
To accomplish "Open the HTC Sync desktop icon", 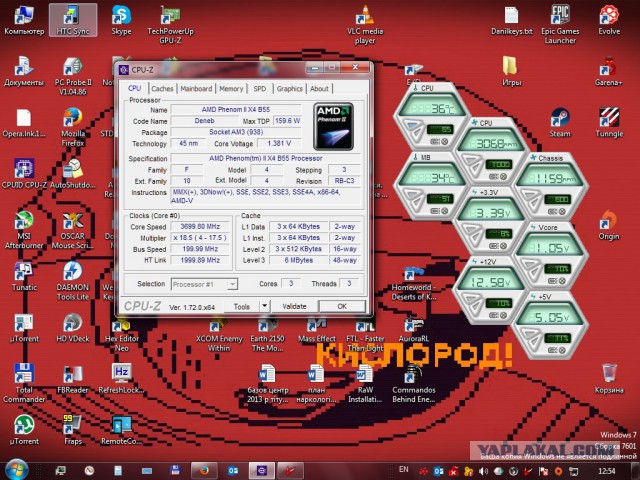I will tap(73, 20).
